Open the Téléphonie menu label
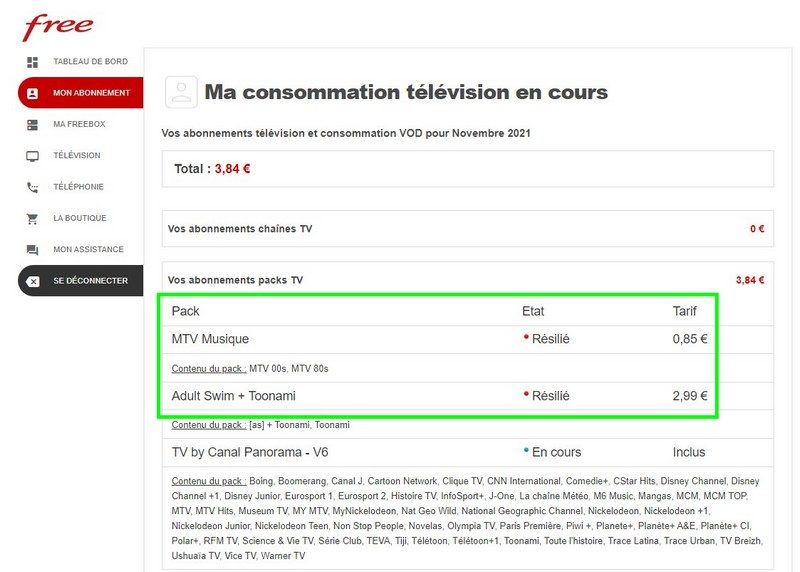Viewport: 800px width, 572px height. pyautogui.click(x=78, y=187)
